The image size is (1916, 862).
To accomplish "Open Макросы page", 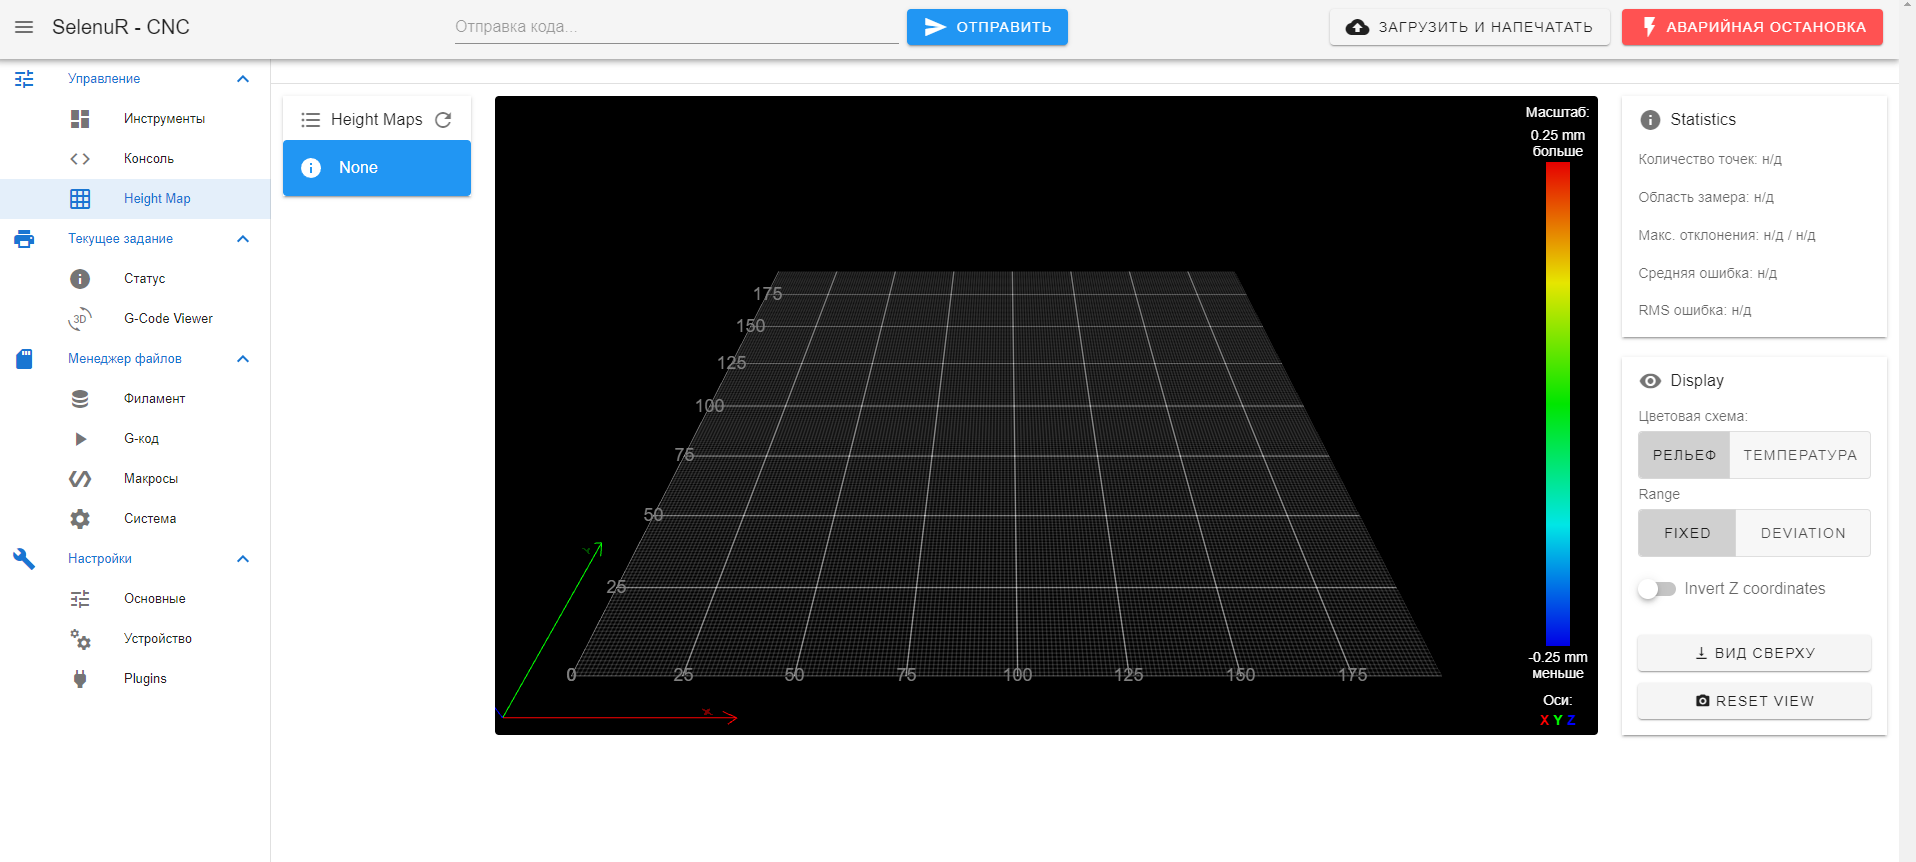I will (135, 479).
